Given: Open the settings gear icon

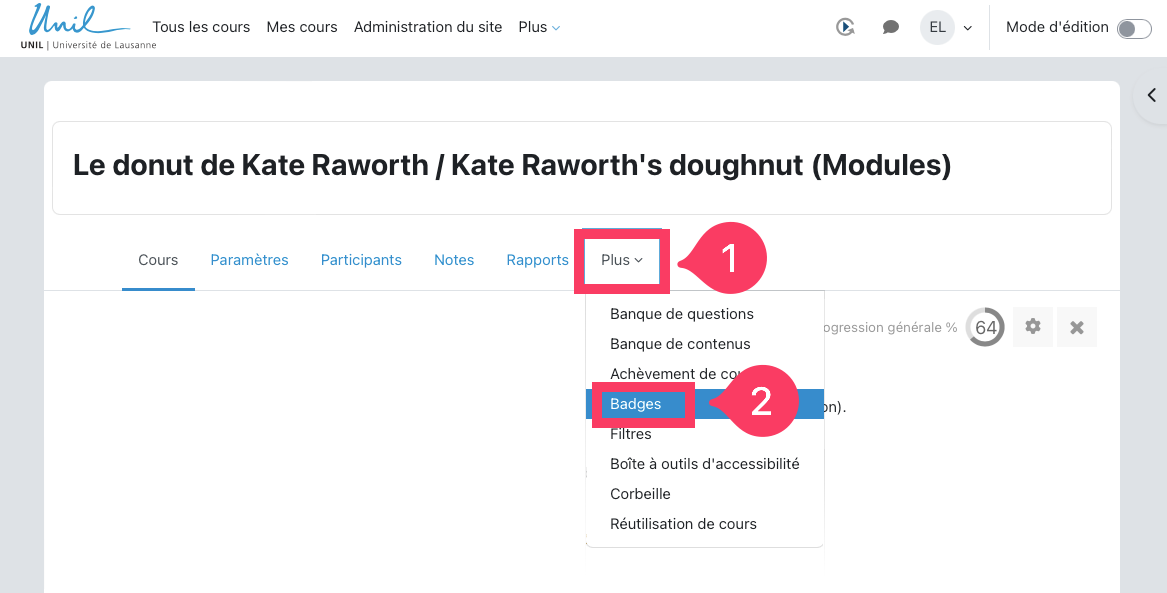Looking at the screenshot, I should pos(1033,327).
